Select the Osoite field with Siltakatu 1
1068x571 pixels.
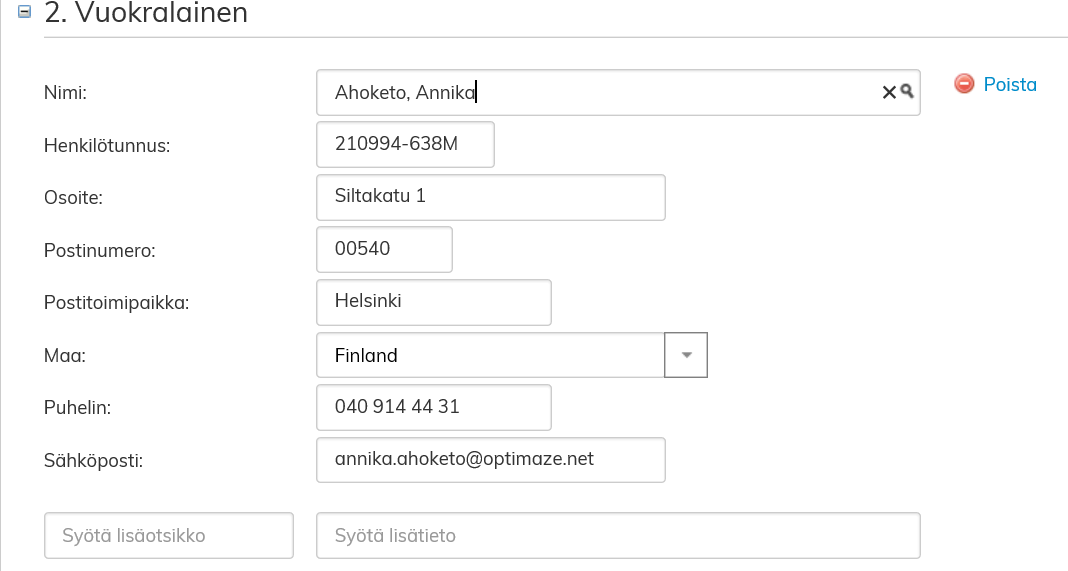490,197
